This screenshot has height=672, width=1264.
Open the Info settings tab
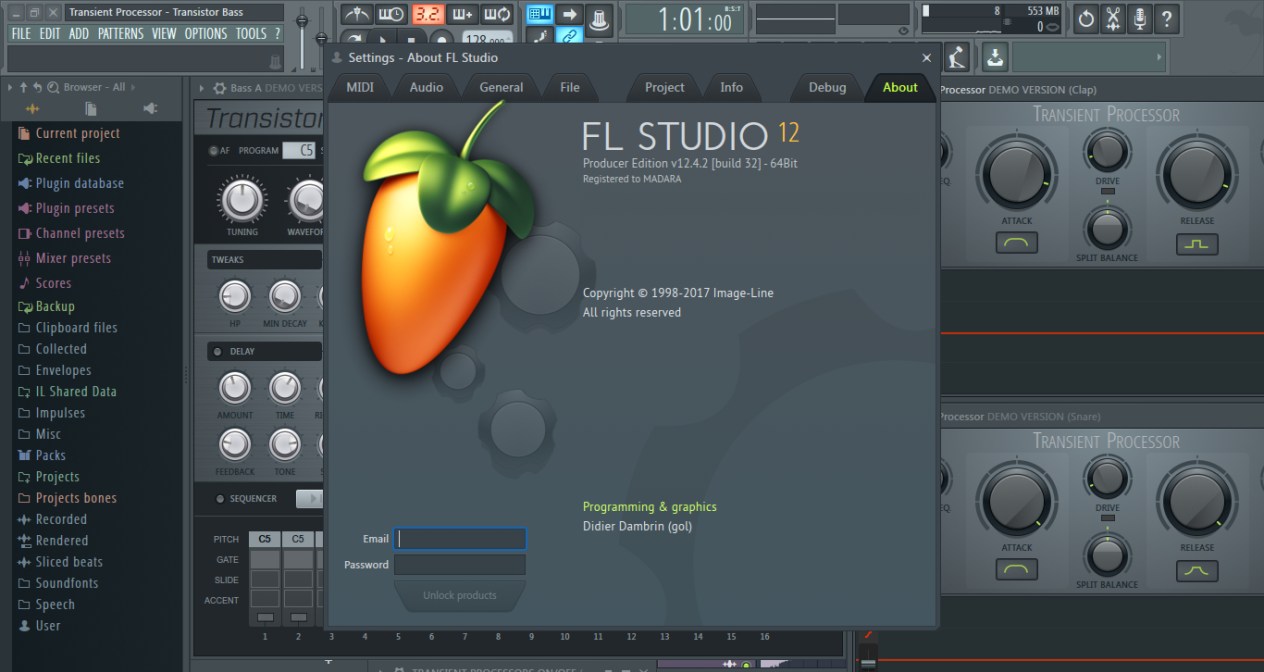tap(732, 87)
